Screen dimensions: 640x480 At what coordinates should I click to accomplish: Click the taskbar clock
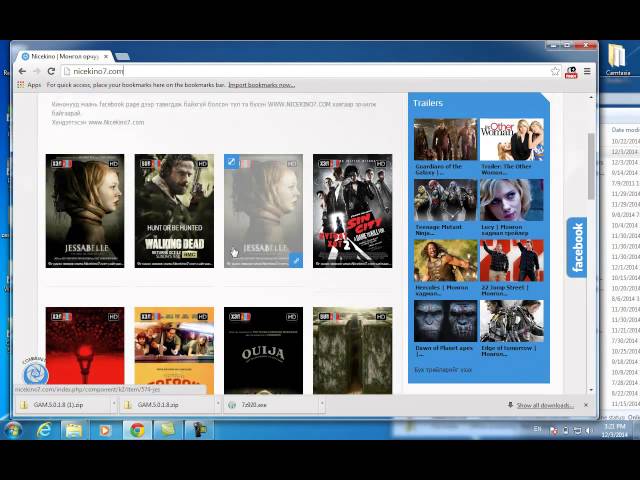point(615,431)
